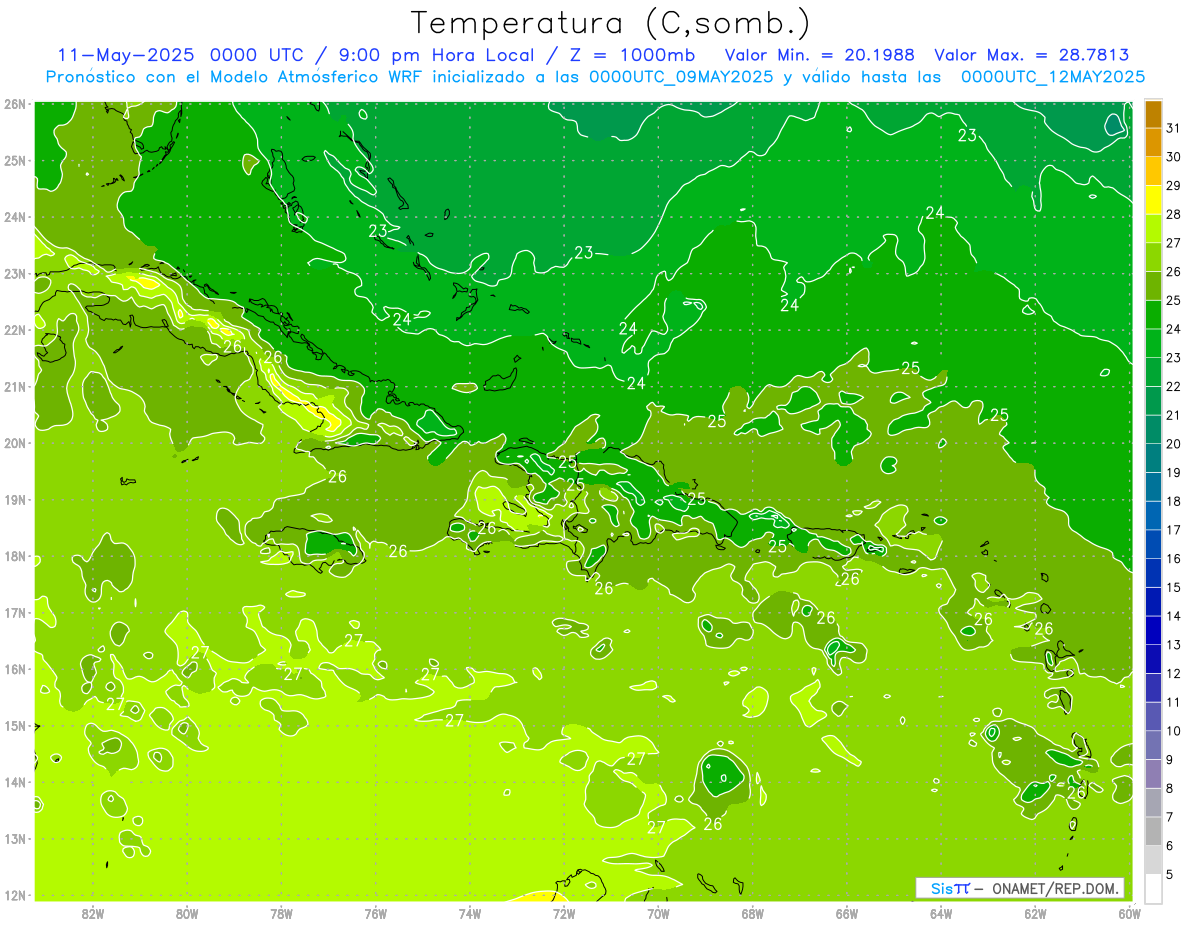Click the longitude axis label '60W'

click(x=1129, y=913)
